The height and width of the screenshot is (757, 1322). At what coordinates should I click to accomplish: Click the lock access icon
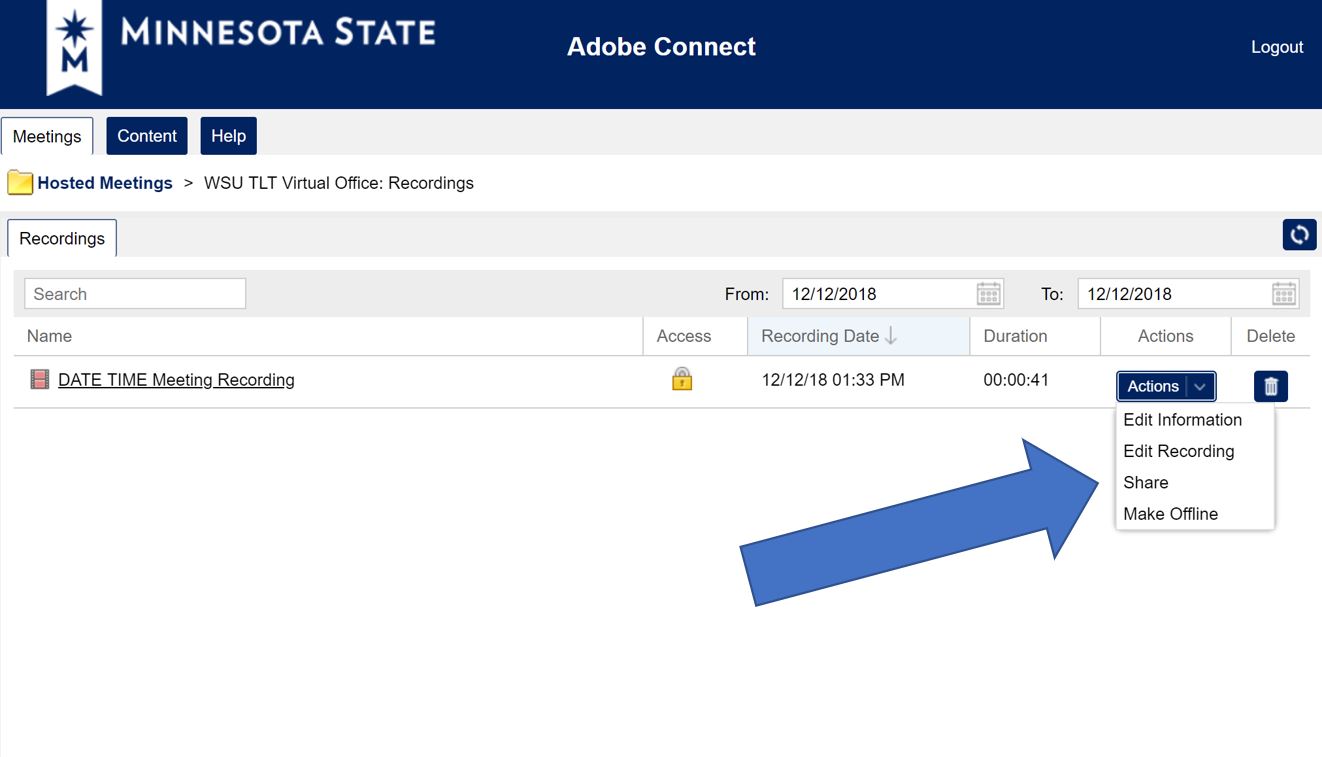682,379
